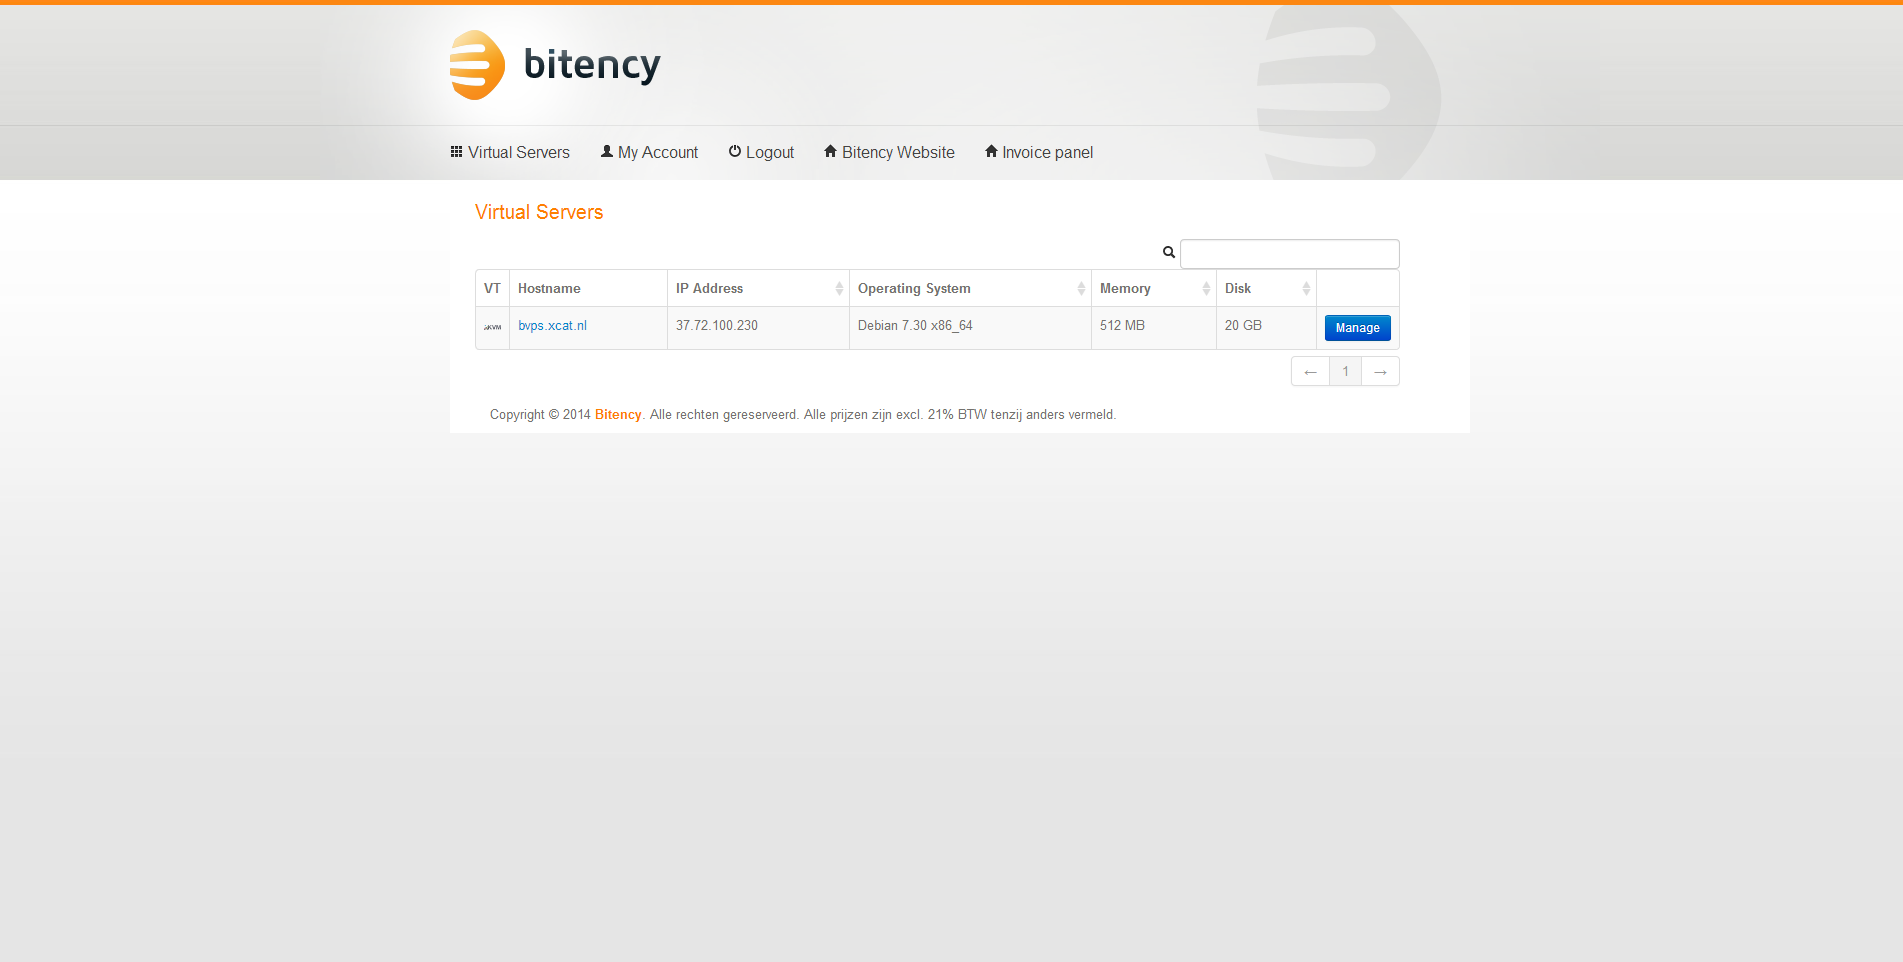Click the home icon beside Bitency Website

[x=830, y=152]
